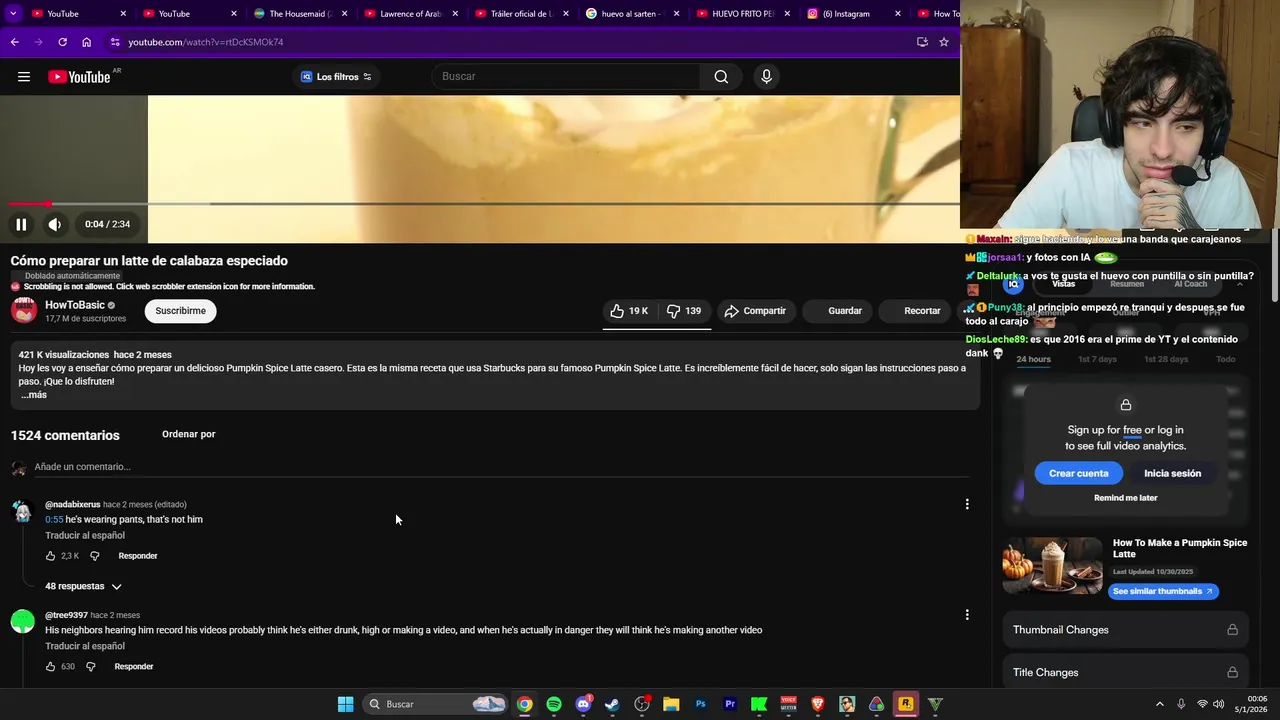
Task: Reply to @tree9397 with Responder
Action: point(134,667)
